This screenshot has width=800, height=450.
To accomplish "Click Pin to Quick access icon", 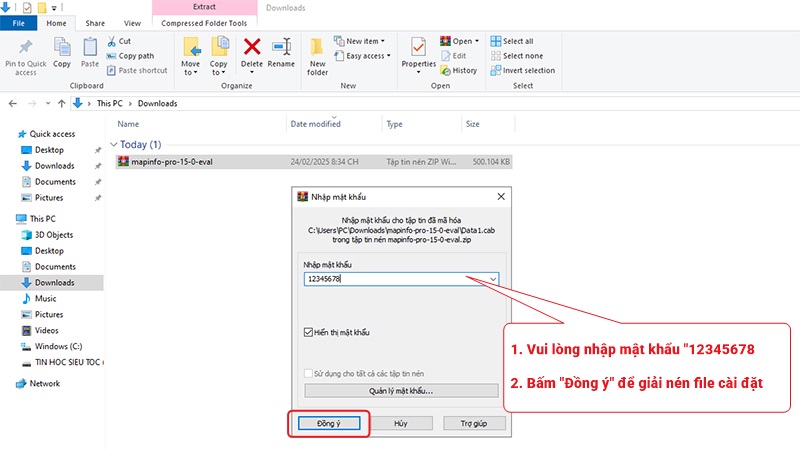I will click(26, 47).
